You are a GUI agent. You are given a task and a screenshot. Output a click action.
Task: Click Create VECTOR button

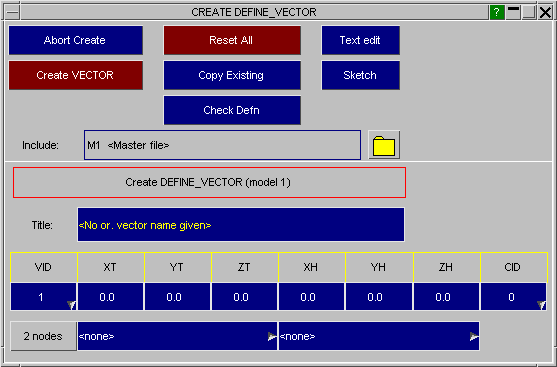pyautogui.click(x=76, y=75)
